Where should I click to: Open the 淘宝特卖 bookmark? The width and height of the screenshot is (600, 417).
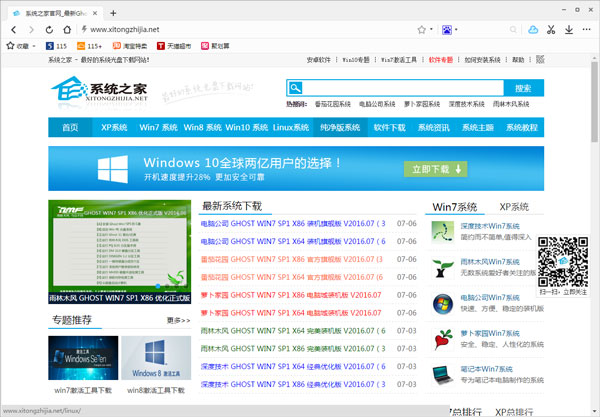[x=128, y=46]
